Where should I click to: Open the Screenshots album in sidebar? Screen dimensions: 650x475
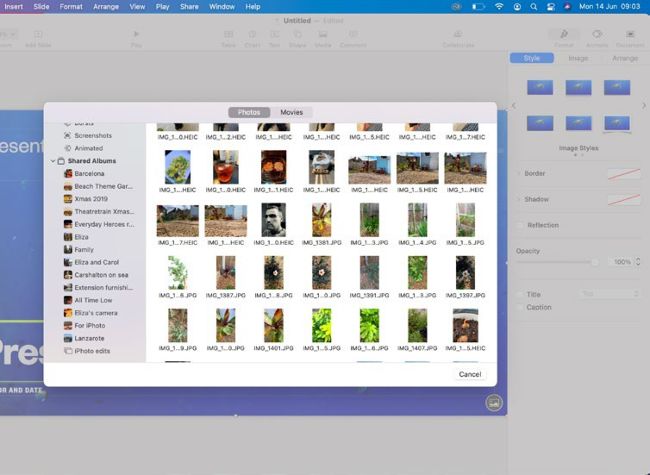[x=92, y=135]
